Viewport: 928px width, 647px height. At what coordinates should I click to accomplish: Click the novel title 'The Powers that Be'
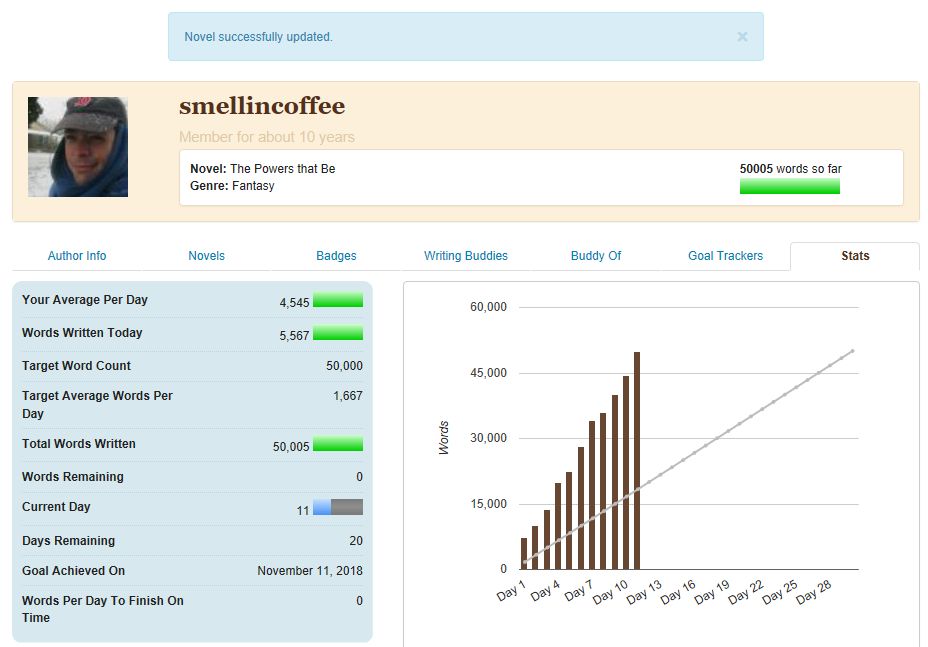pos(282,169)
